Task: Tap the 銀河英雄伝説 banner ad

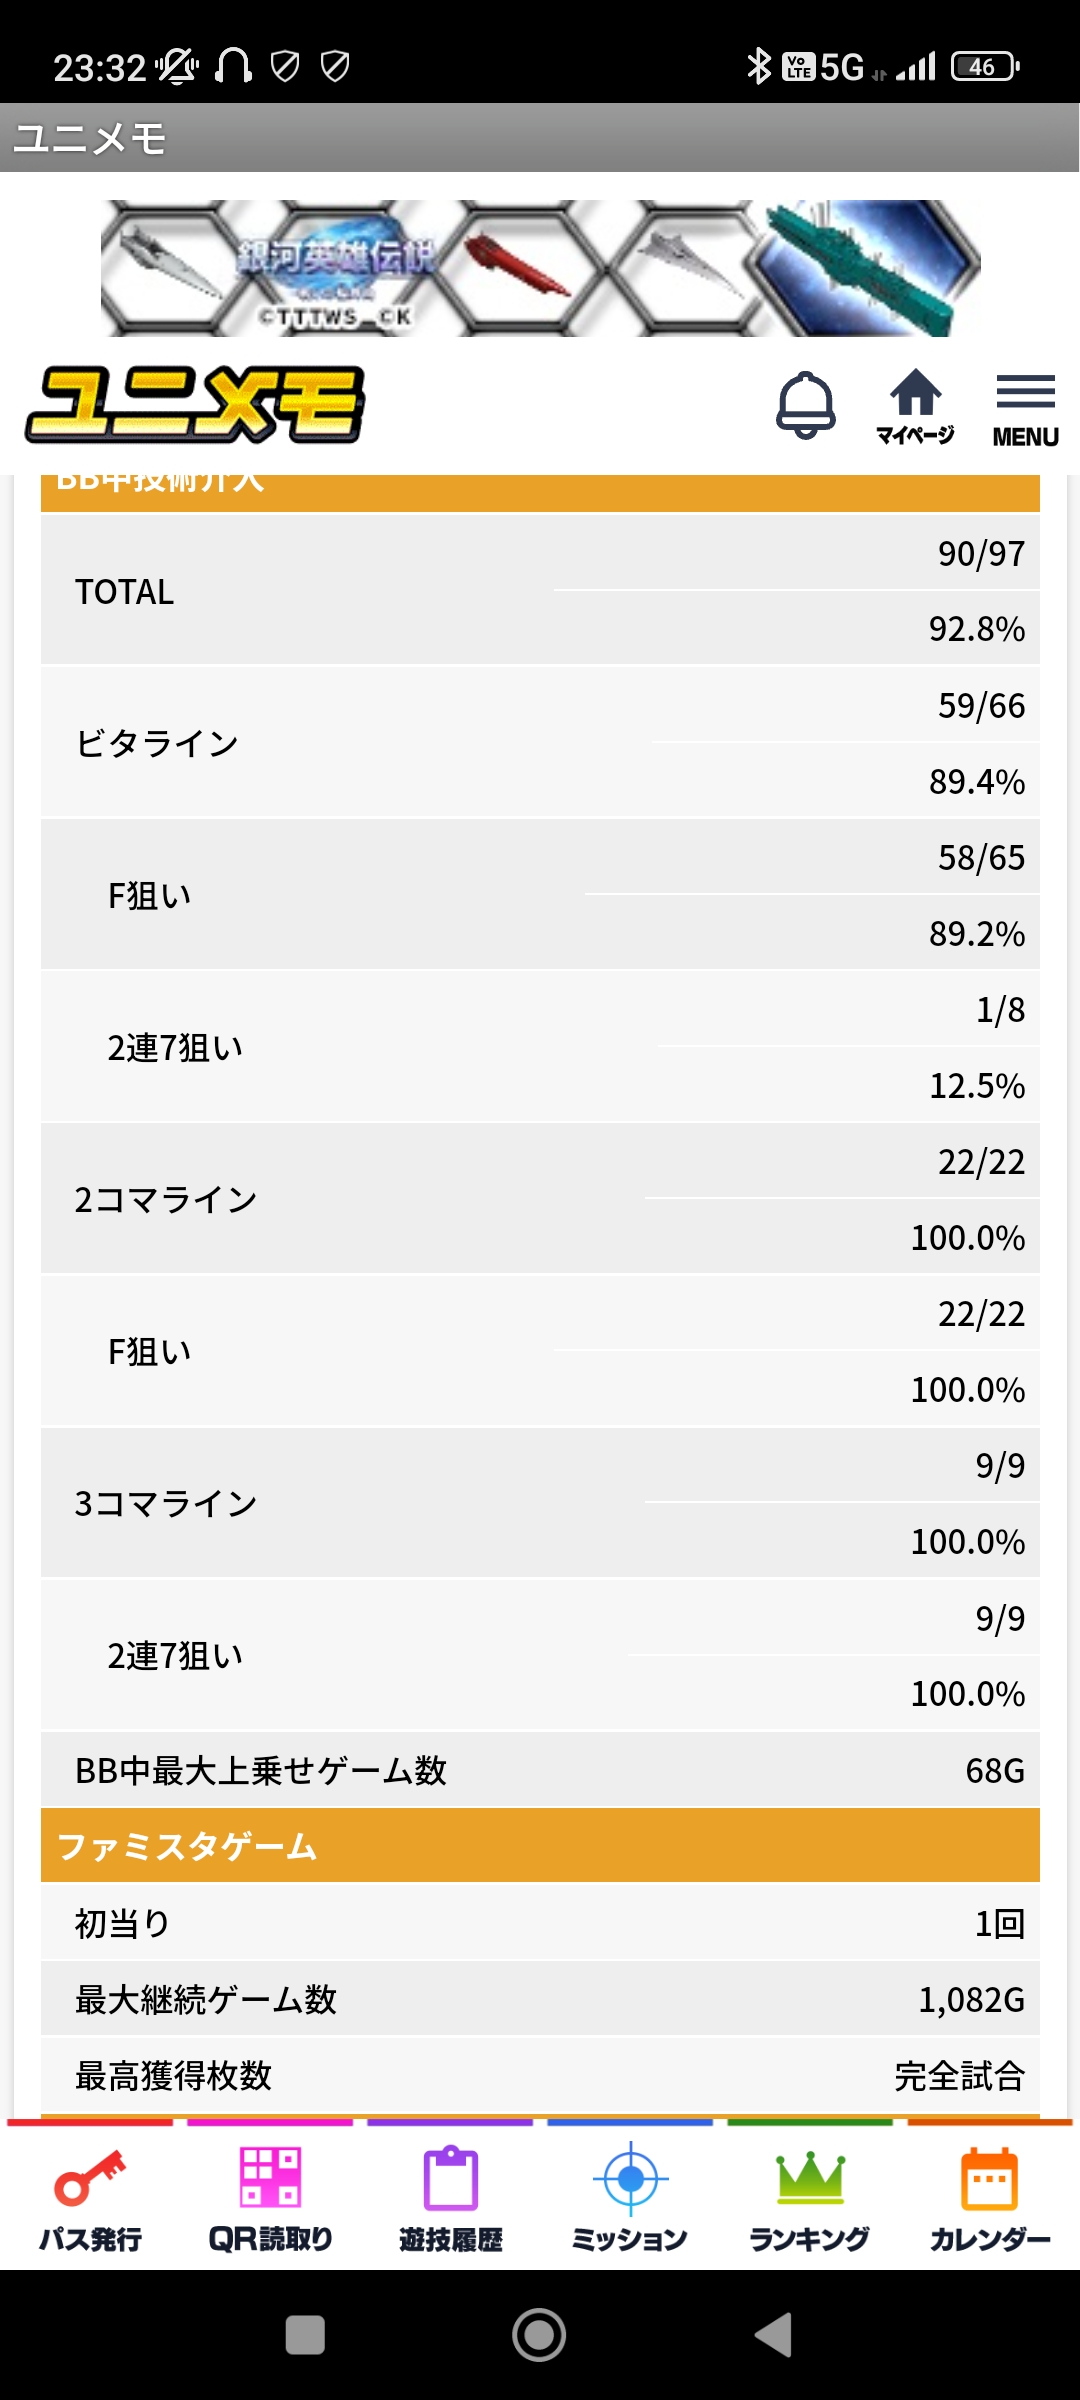Action: [540, 268]
